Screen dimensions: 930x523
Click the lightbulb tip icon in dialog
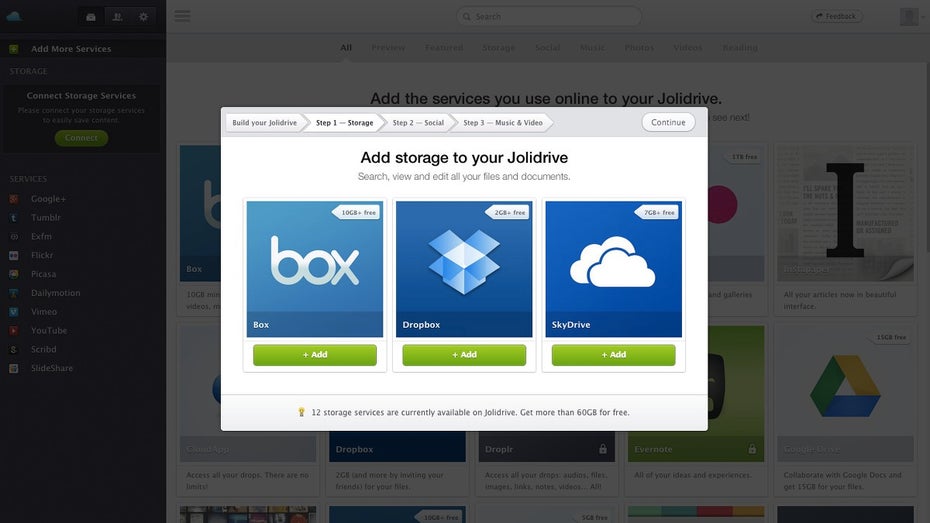pyautogui.click(x=301, y=412)
